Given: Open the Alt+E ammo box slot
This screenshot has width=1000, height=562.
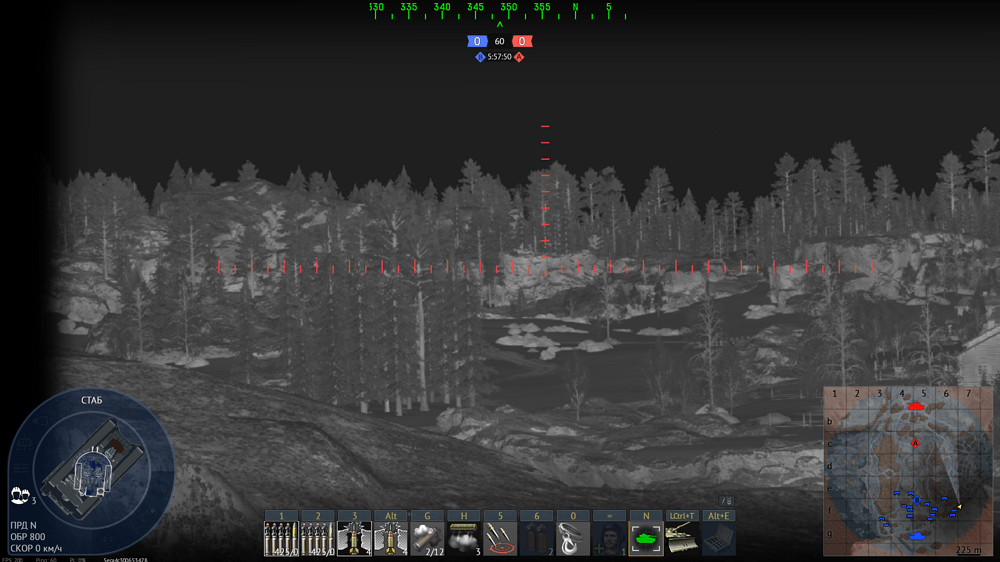Looking at the screenshot, I should [718, 538].
